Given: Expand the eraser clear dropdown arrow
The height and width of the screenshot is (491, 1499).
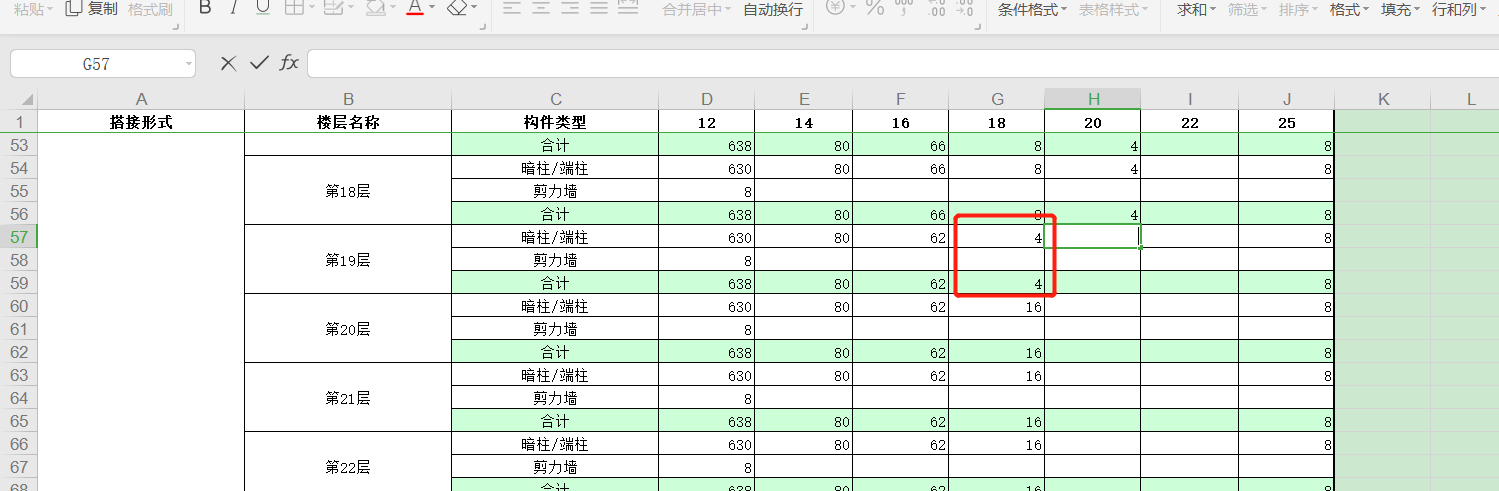Looking at the screenshot, I should 474,9.
